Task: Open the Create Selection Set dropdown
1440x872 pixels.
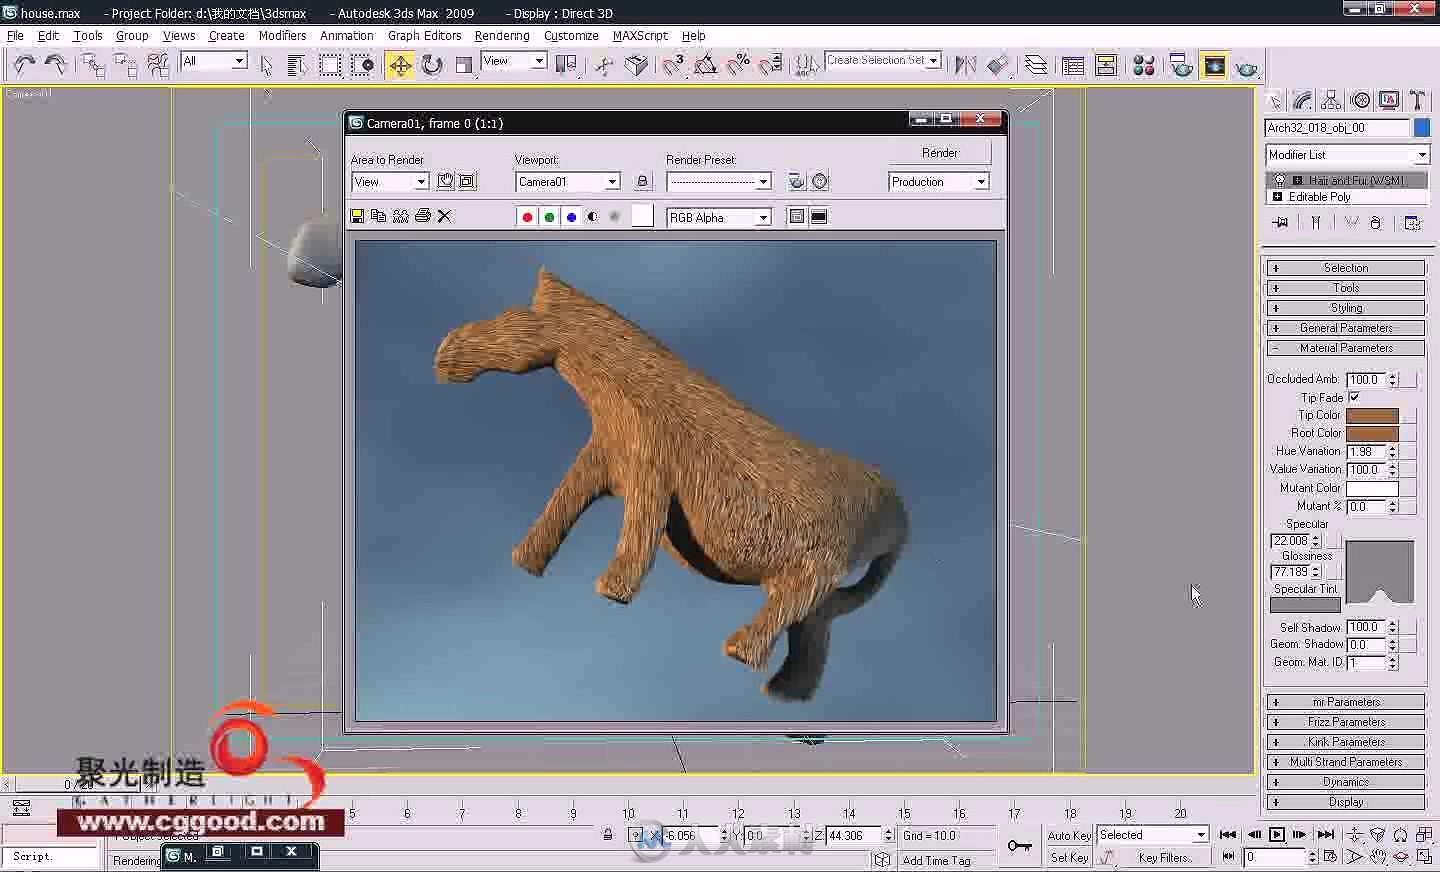Action: click(x=883, y=60)
